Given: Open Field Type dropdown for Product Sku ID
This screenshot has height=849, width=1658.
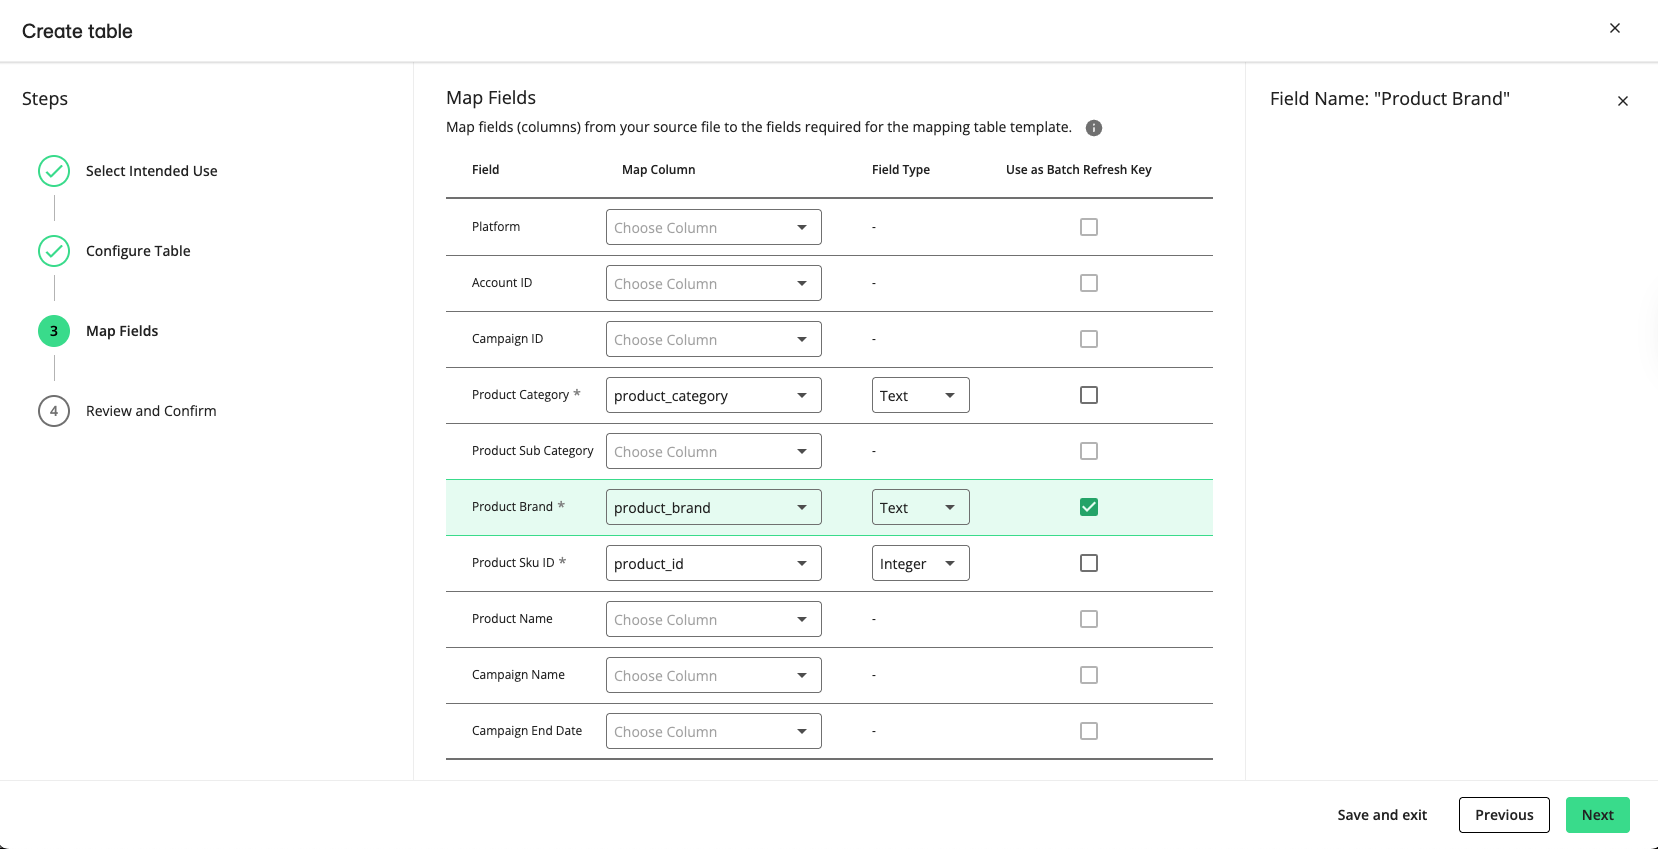Looking at the screenshot, I should pos(920,563).
